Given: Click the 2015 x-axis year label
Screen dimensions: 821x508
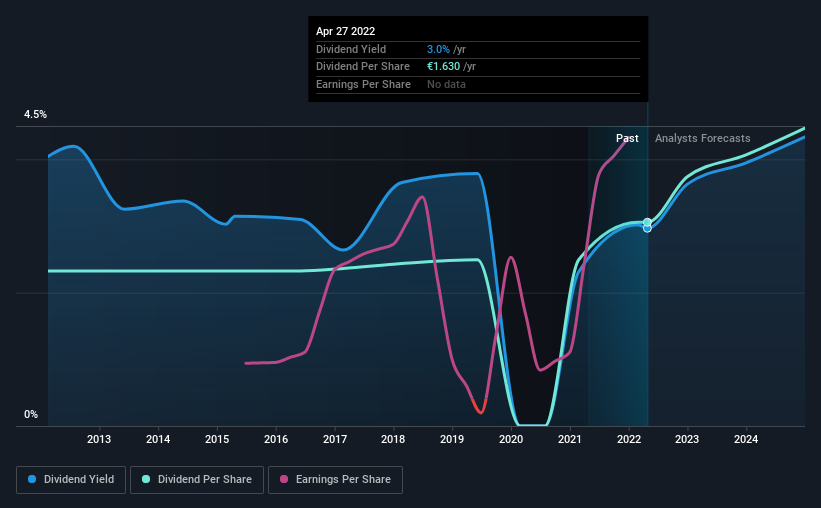Looking at the screenshot, I should pos(217,439).
